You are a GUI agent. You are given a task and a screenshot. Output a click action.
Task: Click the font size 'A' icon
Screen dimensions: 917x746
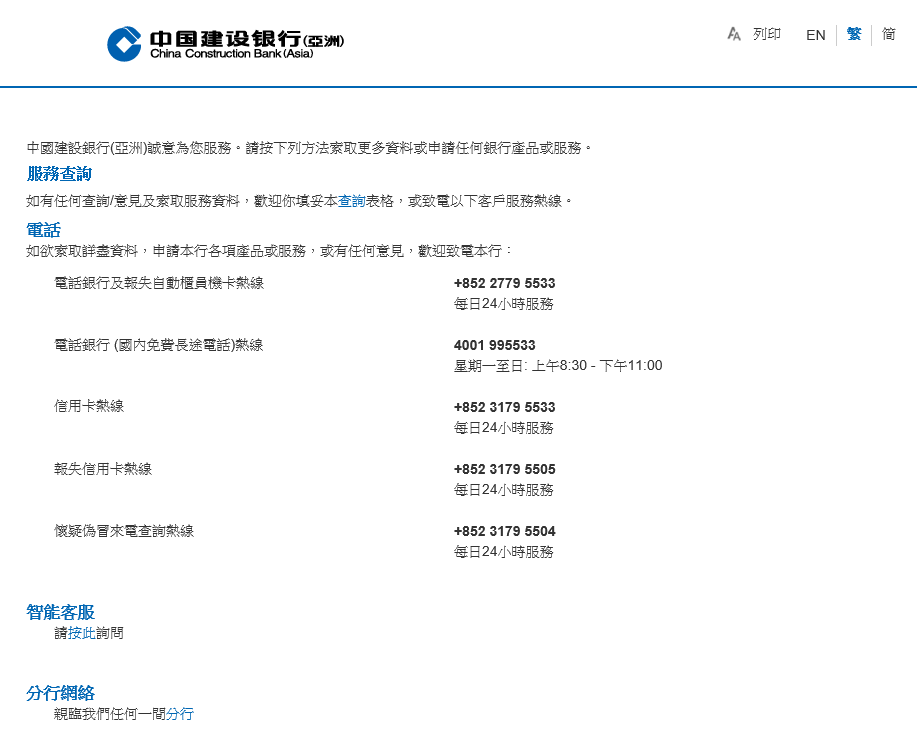[734, 34]
